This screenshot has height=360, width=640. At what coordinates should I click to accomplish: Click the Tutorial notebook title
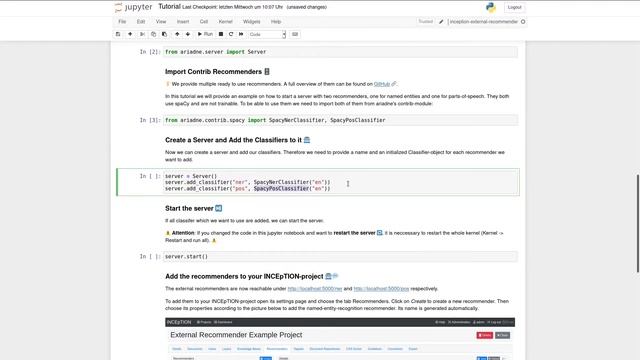pos(169,7)
